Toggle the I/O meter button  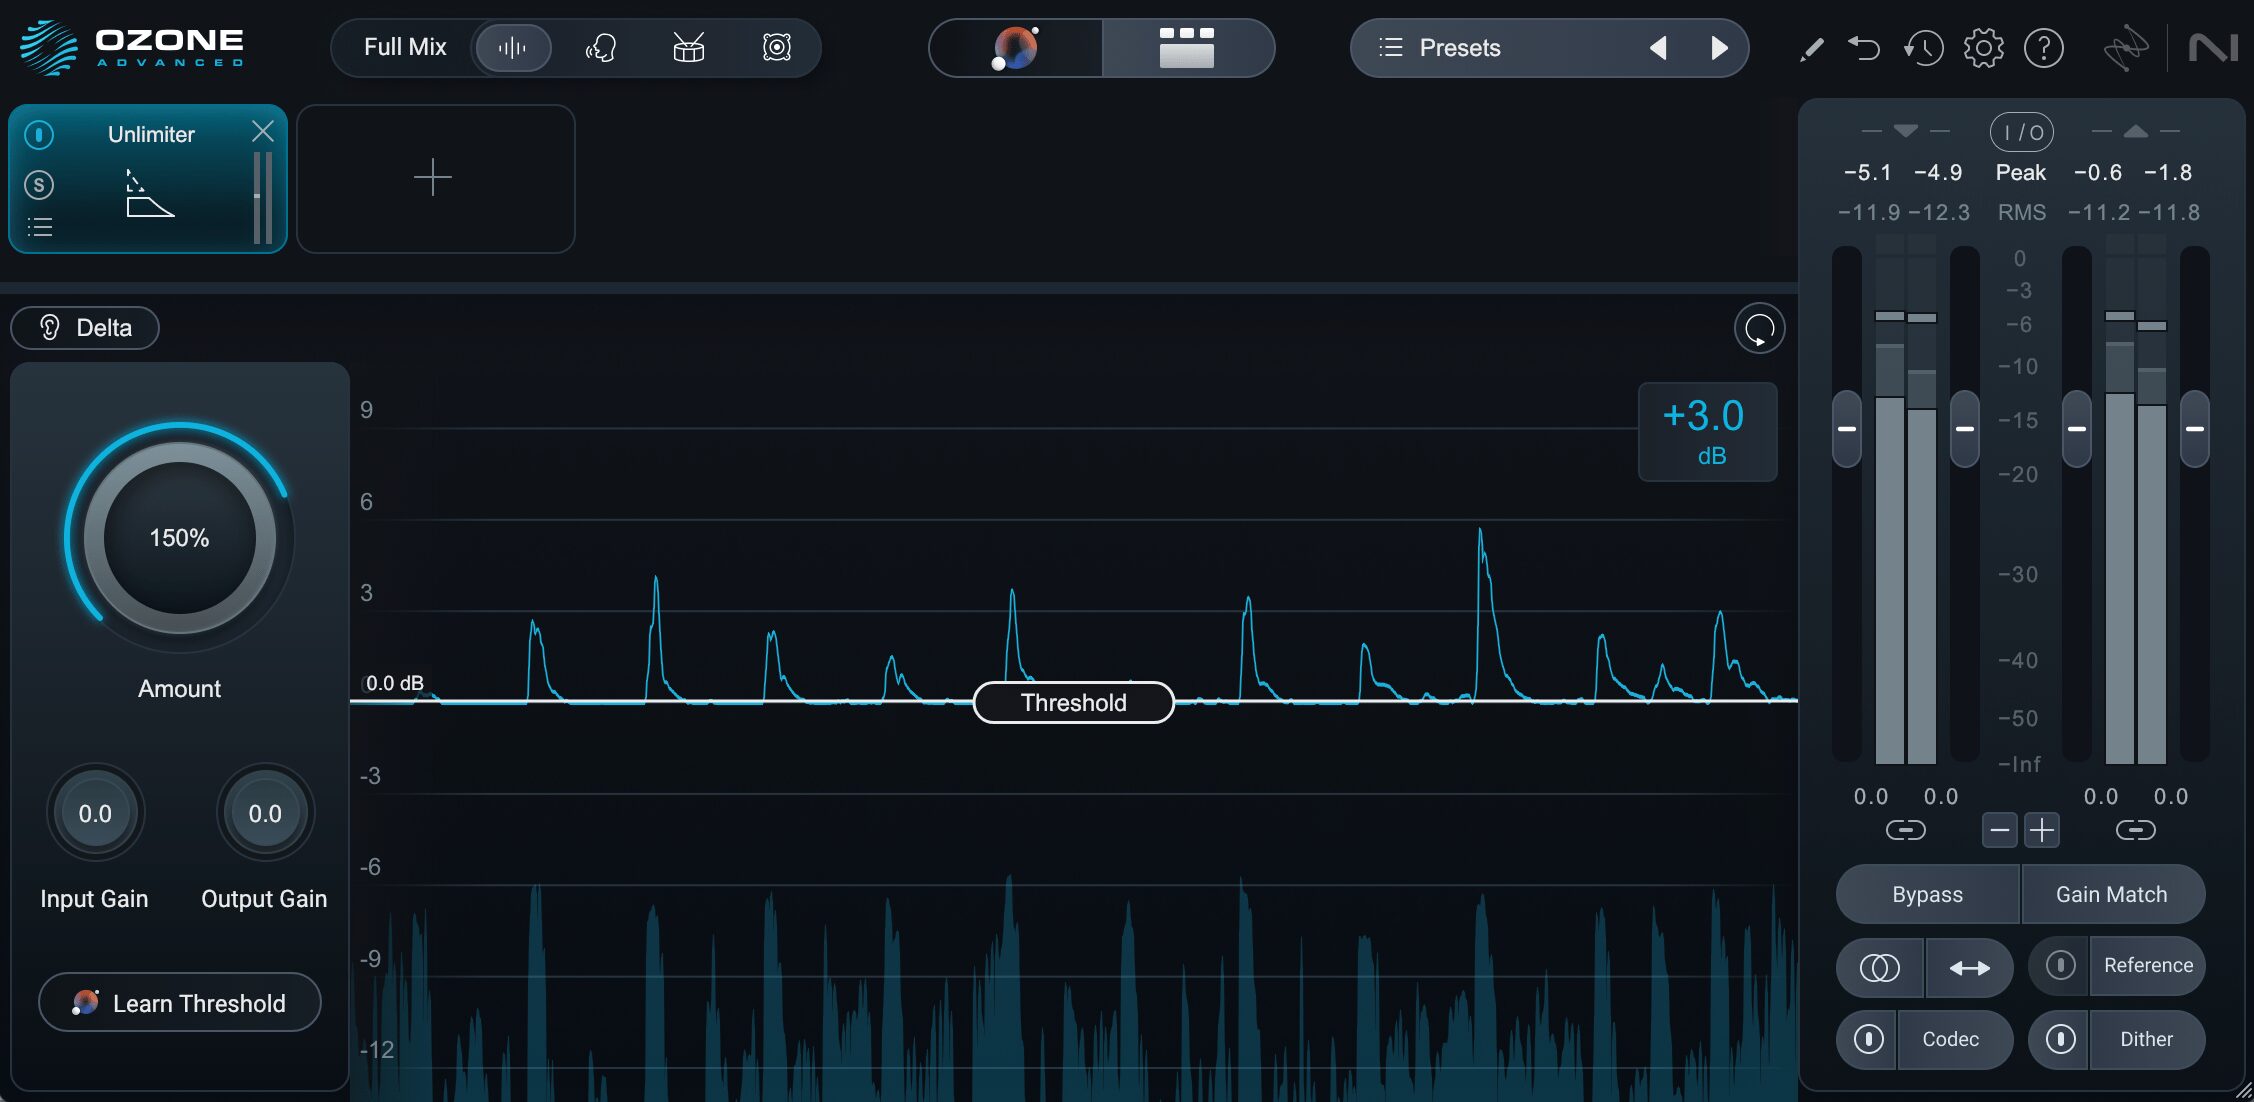click(2021, 132)
